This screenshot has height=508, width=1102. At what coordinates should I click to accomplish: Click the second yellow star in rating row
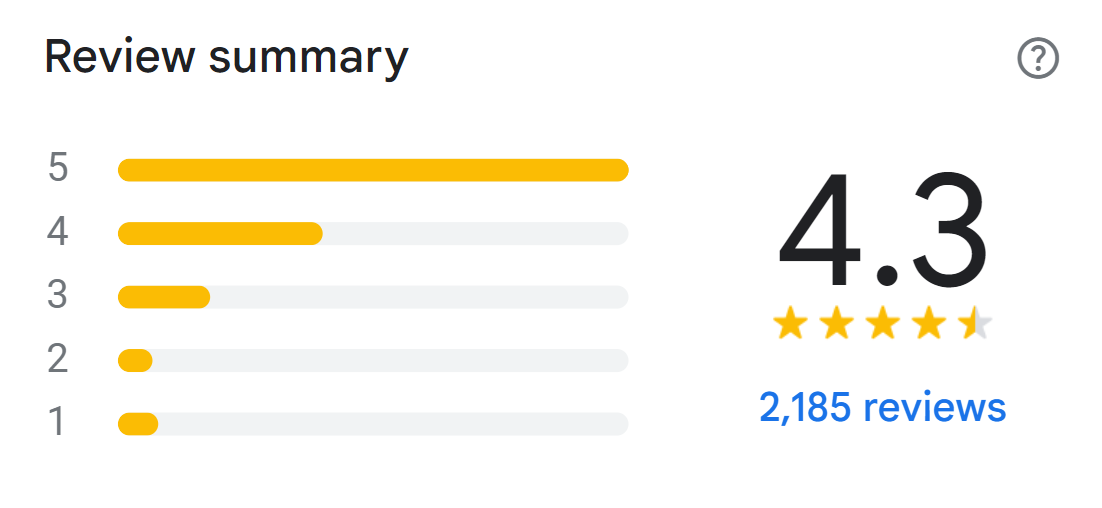pos(836,324)
